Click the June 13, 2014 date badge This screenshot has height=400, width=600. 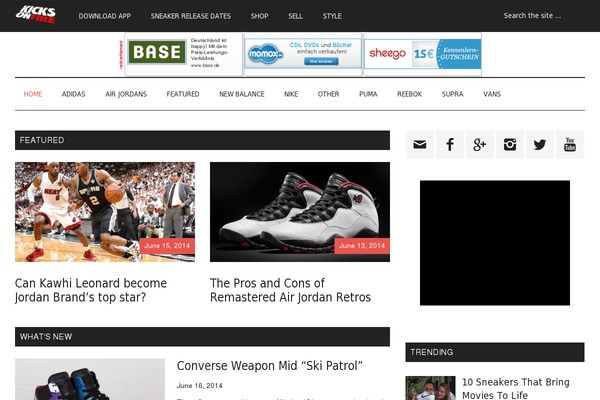point(362,246)
